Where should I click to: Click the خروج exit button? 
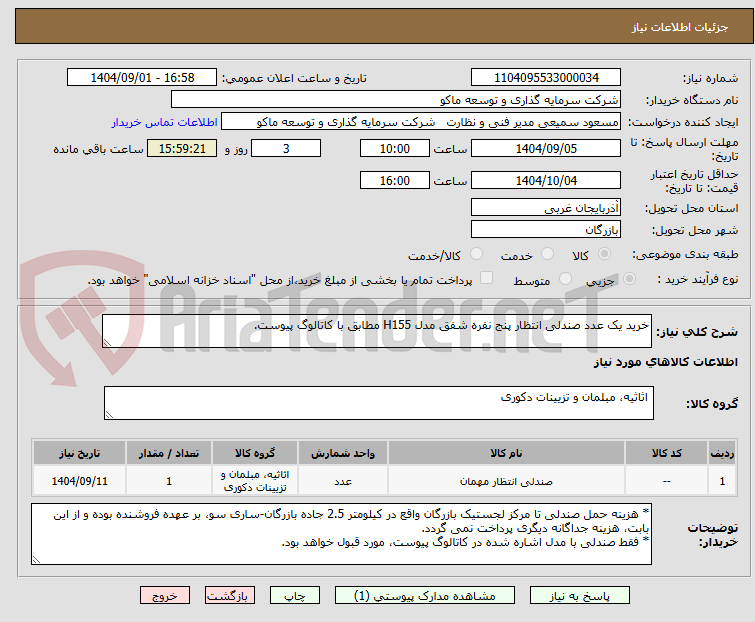(165, 596)
